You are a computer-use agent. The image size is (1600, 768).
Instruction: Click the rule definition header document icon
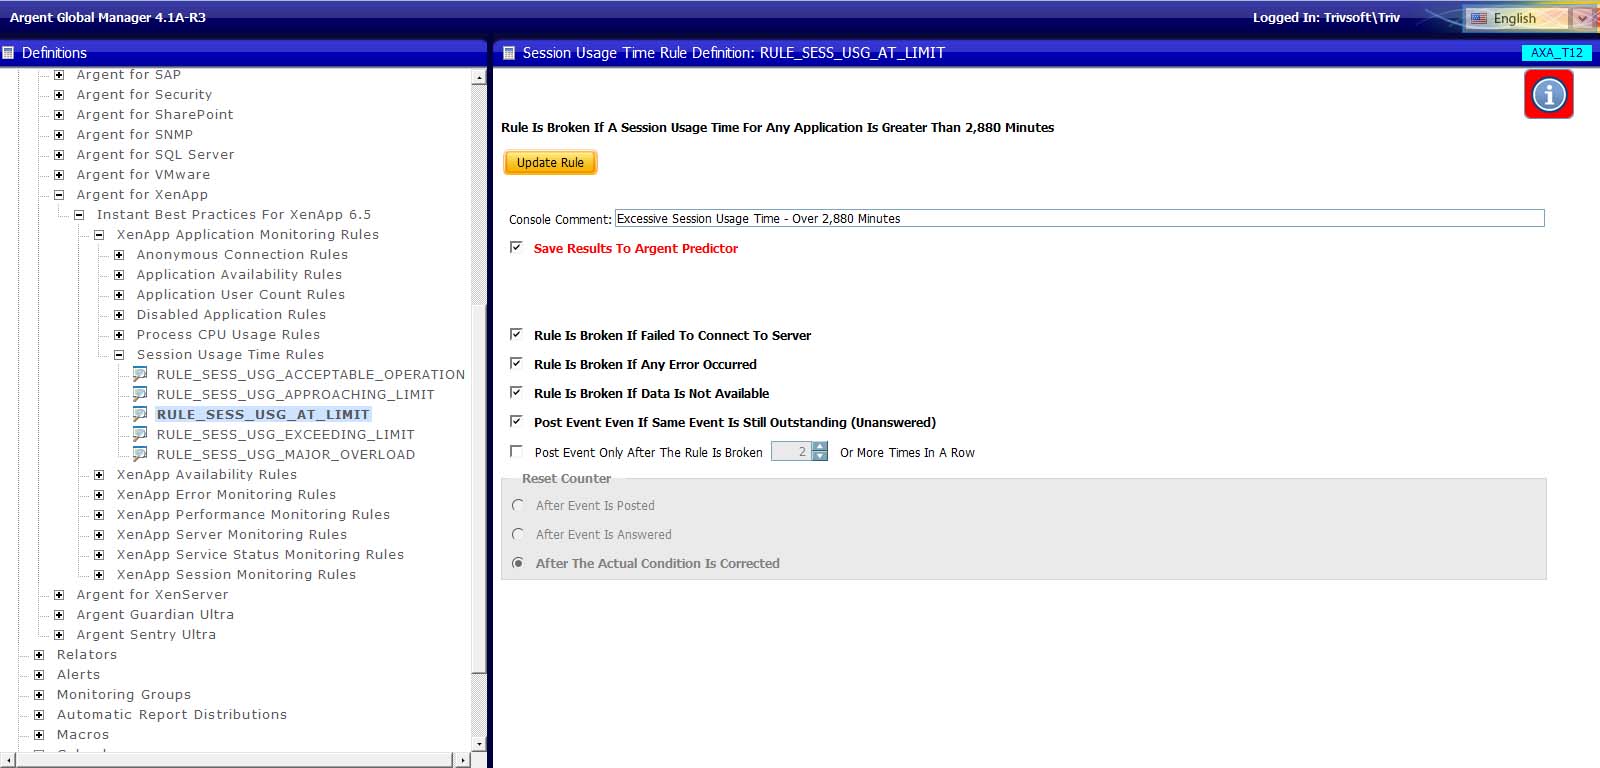pyautogui.click(x=508, y=53)
